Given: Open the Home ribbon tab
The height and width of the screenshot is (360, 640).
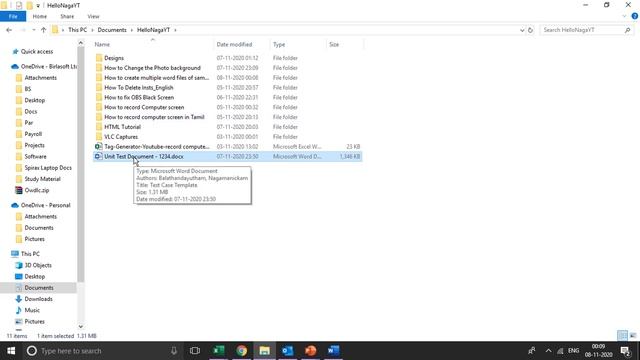Looking at the screenshot, I should tap(40, 16).
